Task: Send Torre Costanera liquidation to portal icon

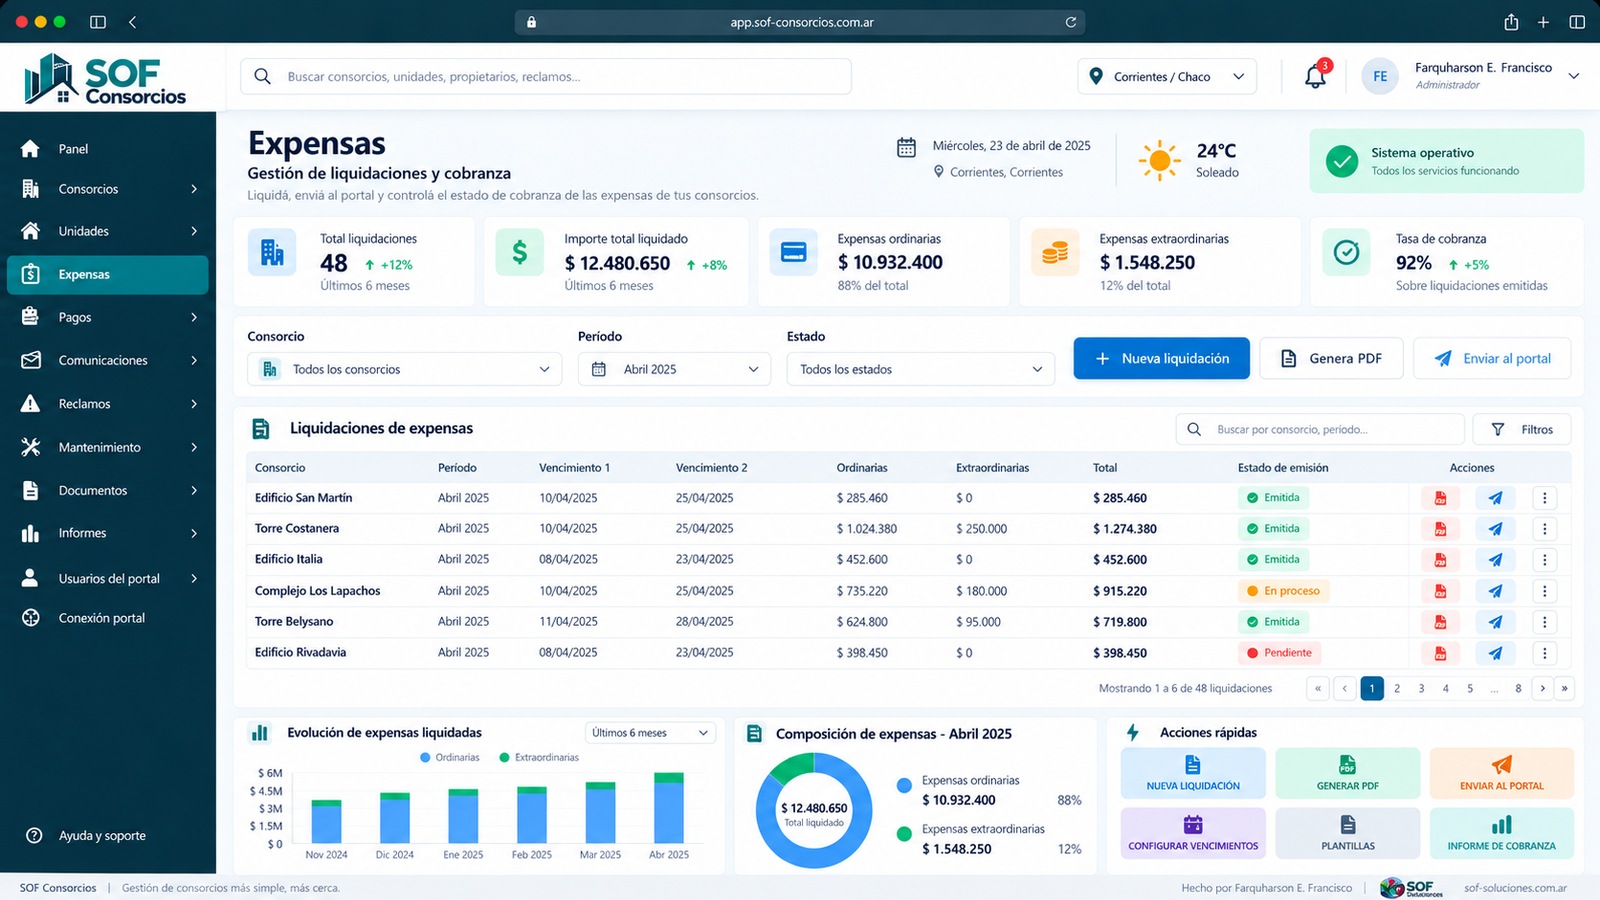Action: pos(1495,529)
